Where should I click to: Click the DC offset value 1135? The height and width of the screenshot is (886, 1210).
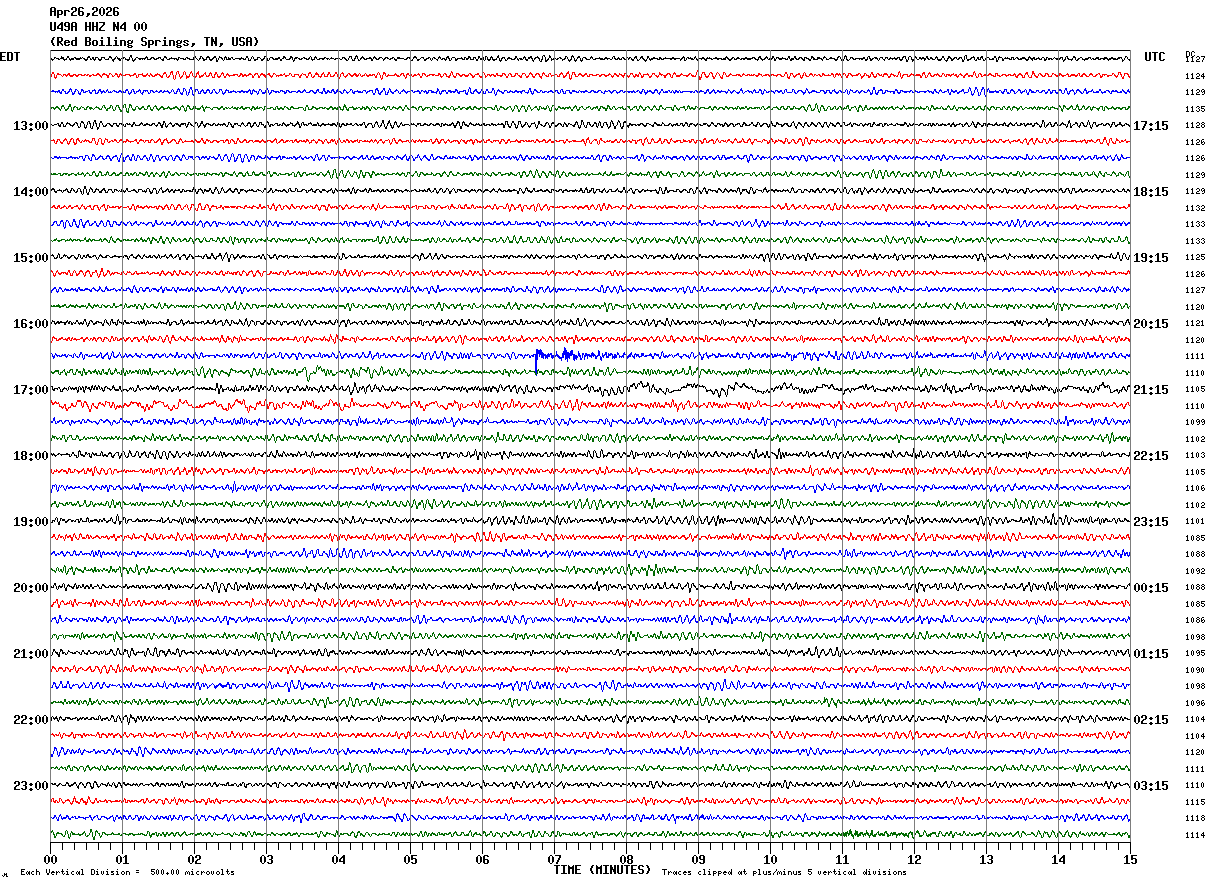(1195, 109)
